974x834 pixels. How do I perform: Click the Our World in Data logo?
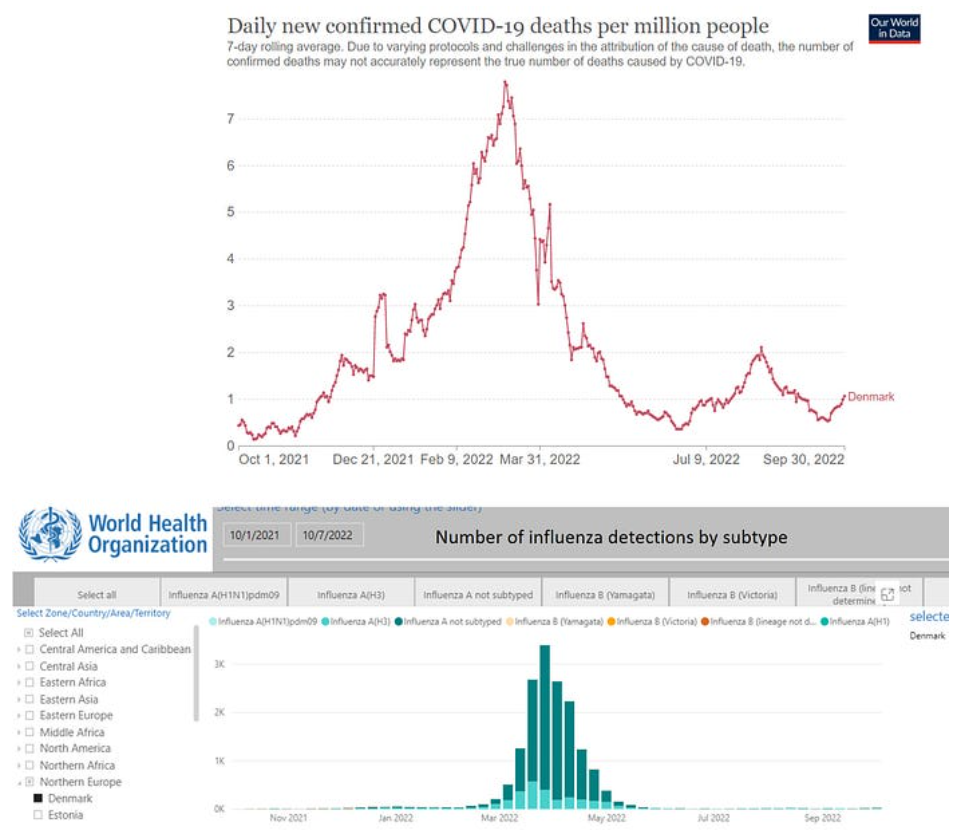(894, 29)
